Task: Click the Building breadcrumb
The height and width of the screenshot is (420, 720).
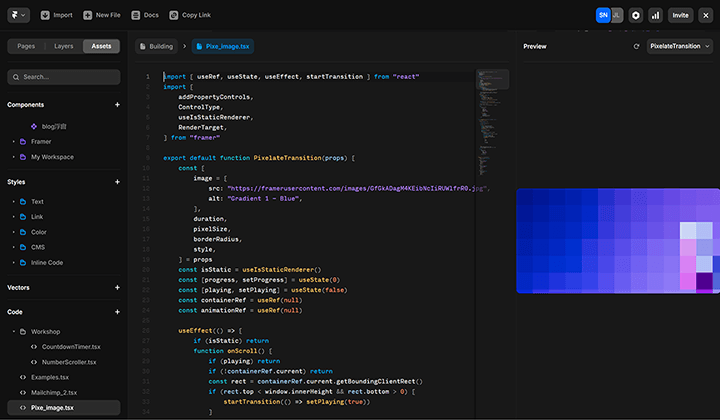Action: pos(157,46)
